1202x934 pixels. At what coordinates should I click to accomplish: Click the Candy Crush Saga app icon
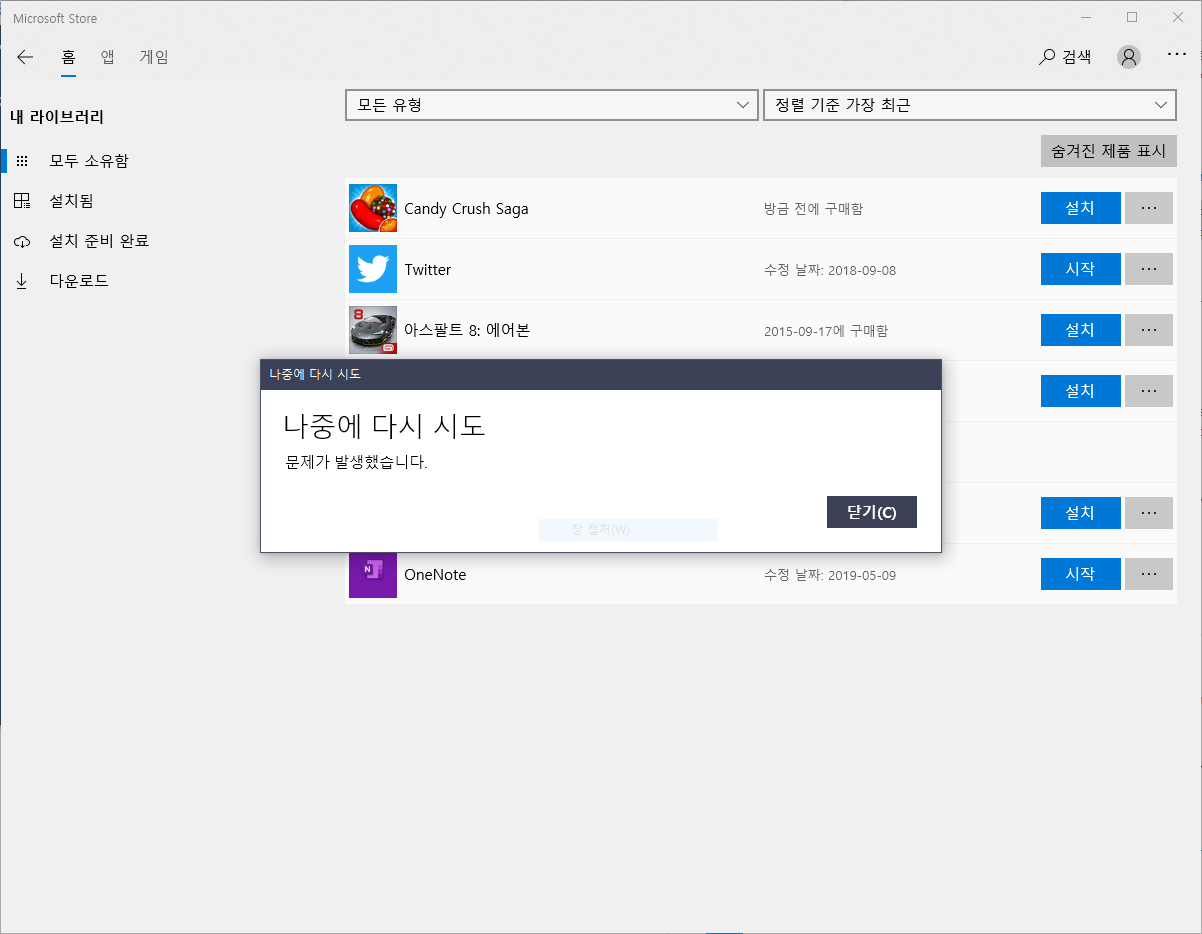(373, 208)
